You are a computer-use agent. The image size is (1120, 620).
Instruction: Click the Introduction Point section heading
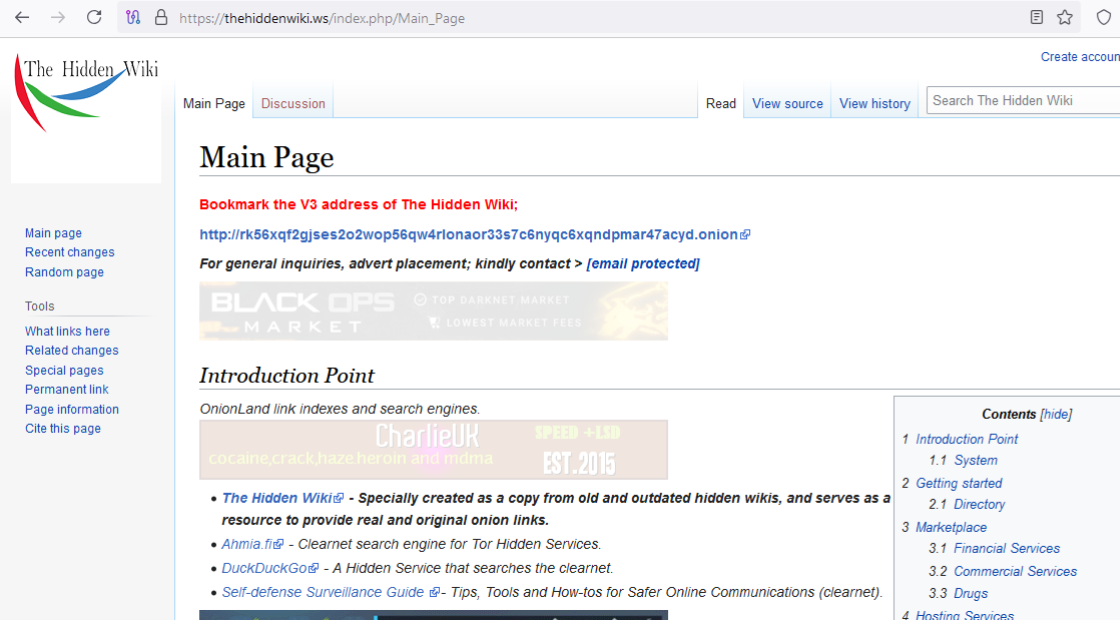(286, 376)
